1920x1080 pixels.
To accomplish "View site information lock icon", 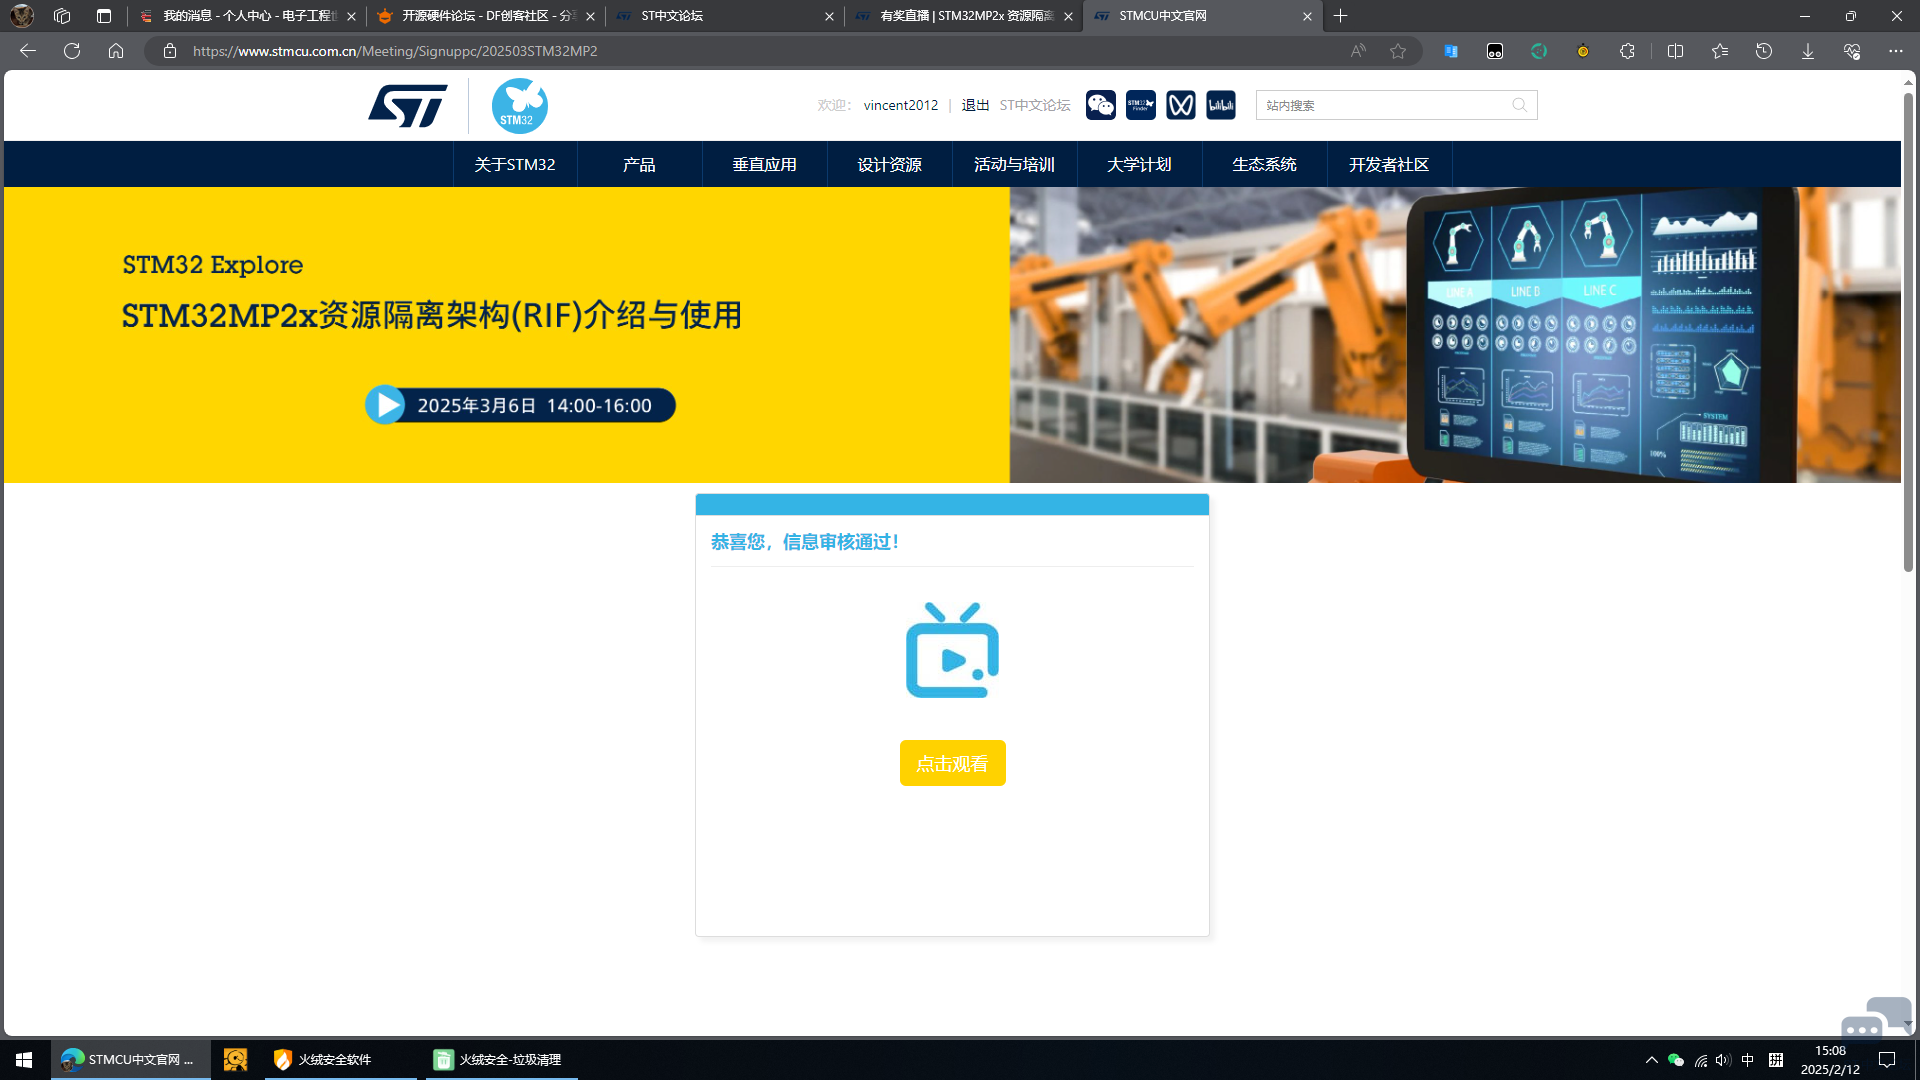I will click(x=170, y=51).
